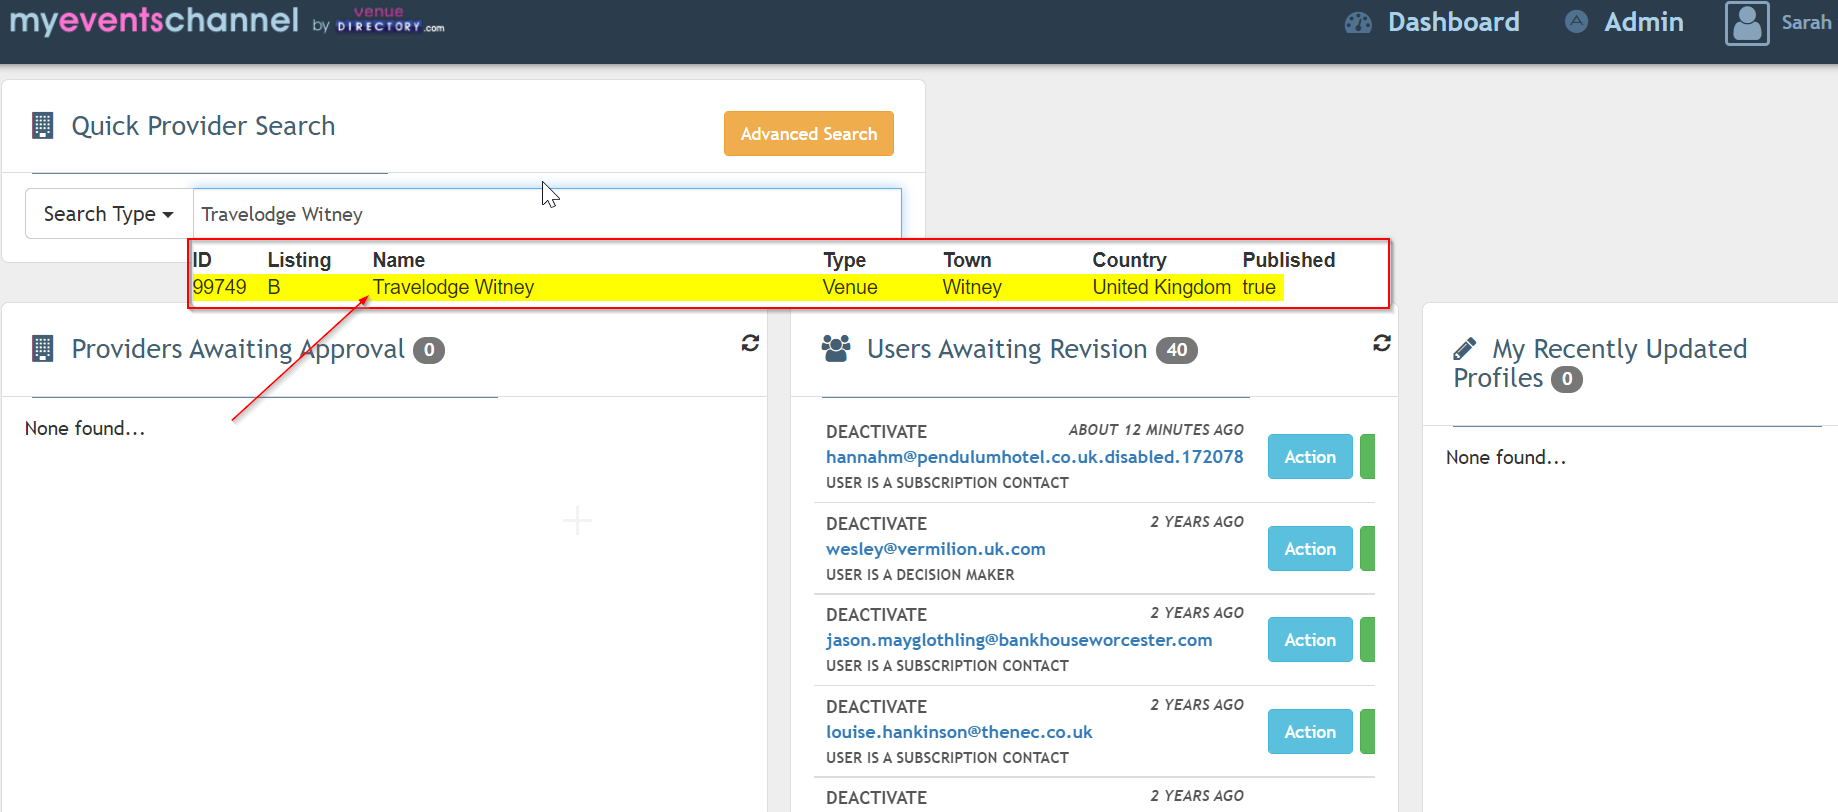Click the Providers Awaiting Approval building icon
The width and height of the screenshot is (1838, 812).
point(43,348)
